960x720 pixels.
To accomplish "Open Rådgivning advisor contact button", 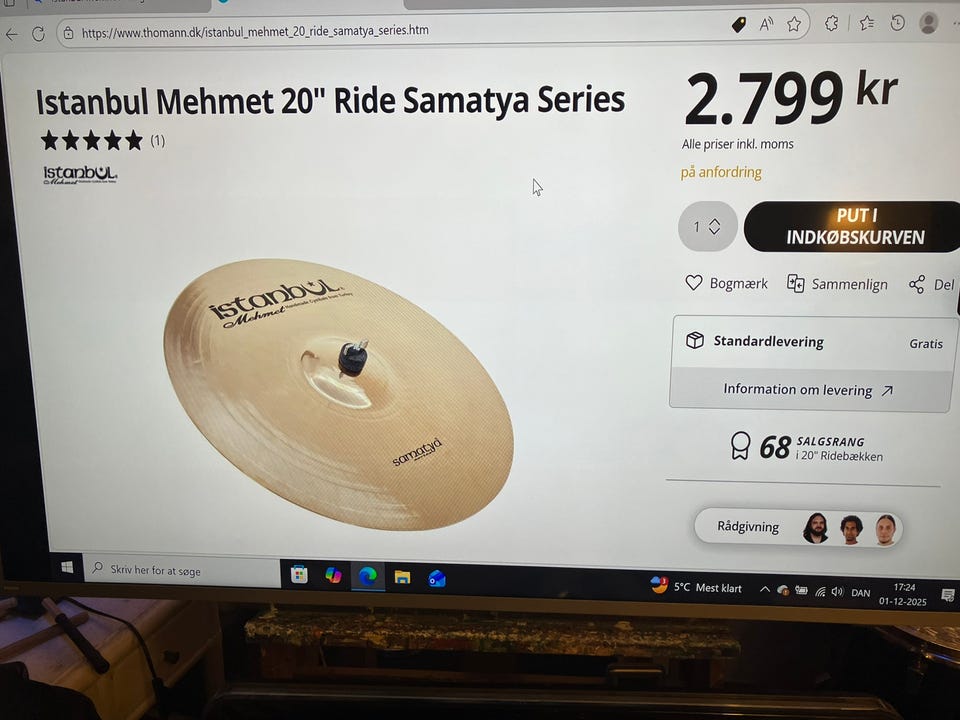I will coord(798,527).
